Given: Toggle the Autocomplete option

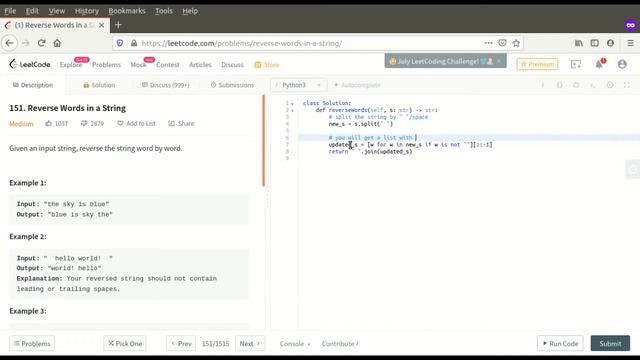Looking at the screenshot, I should click(x=357, y=85).
